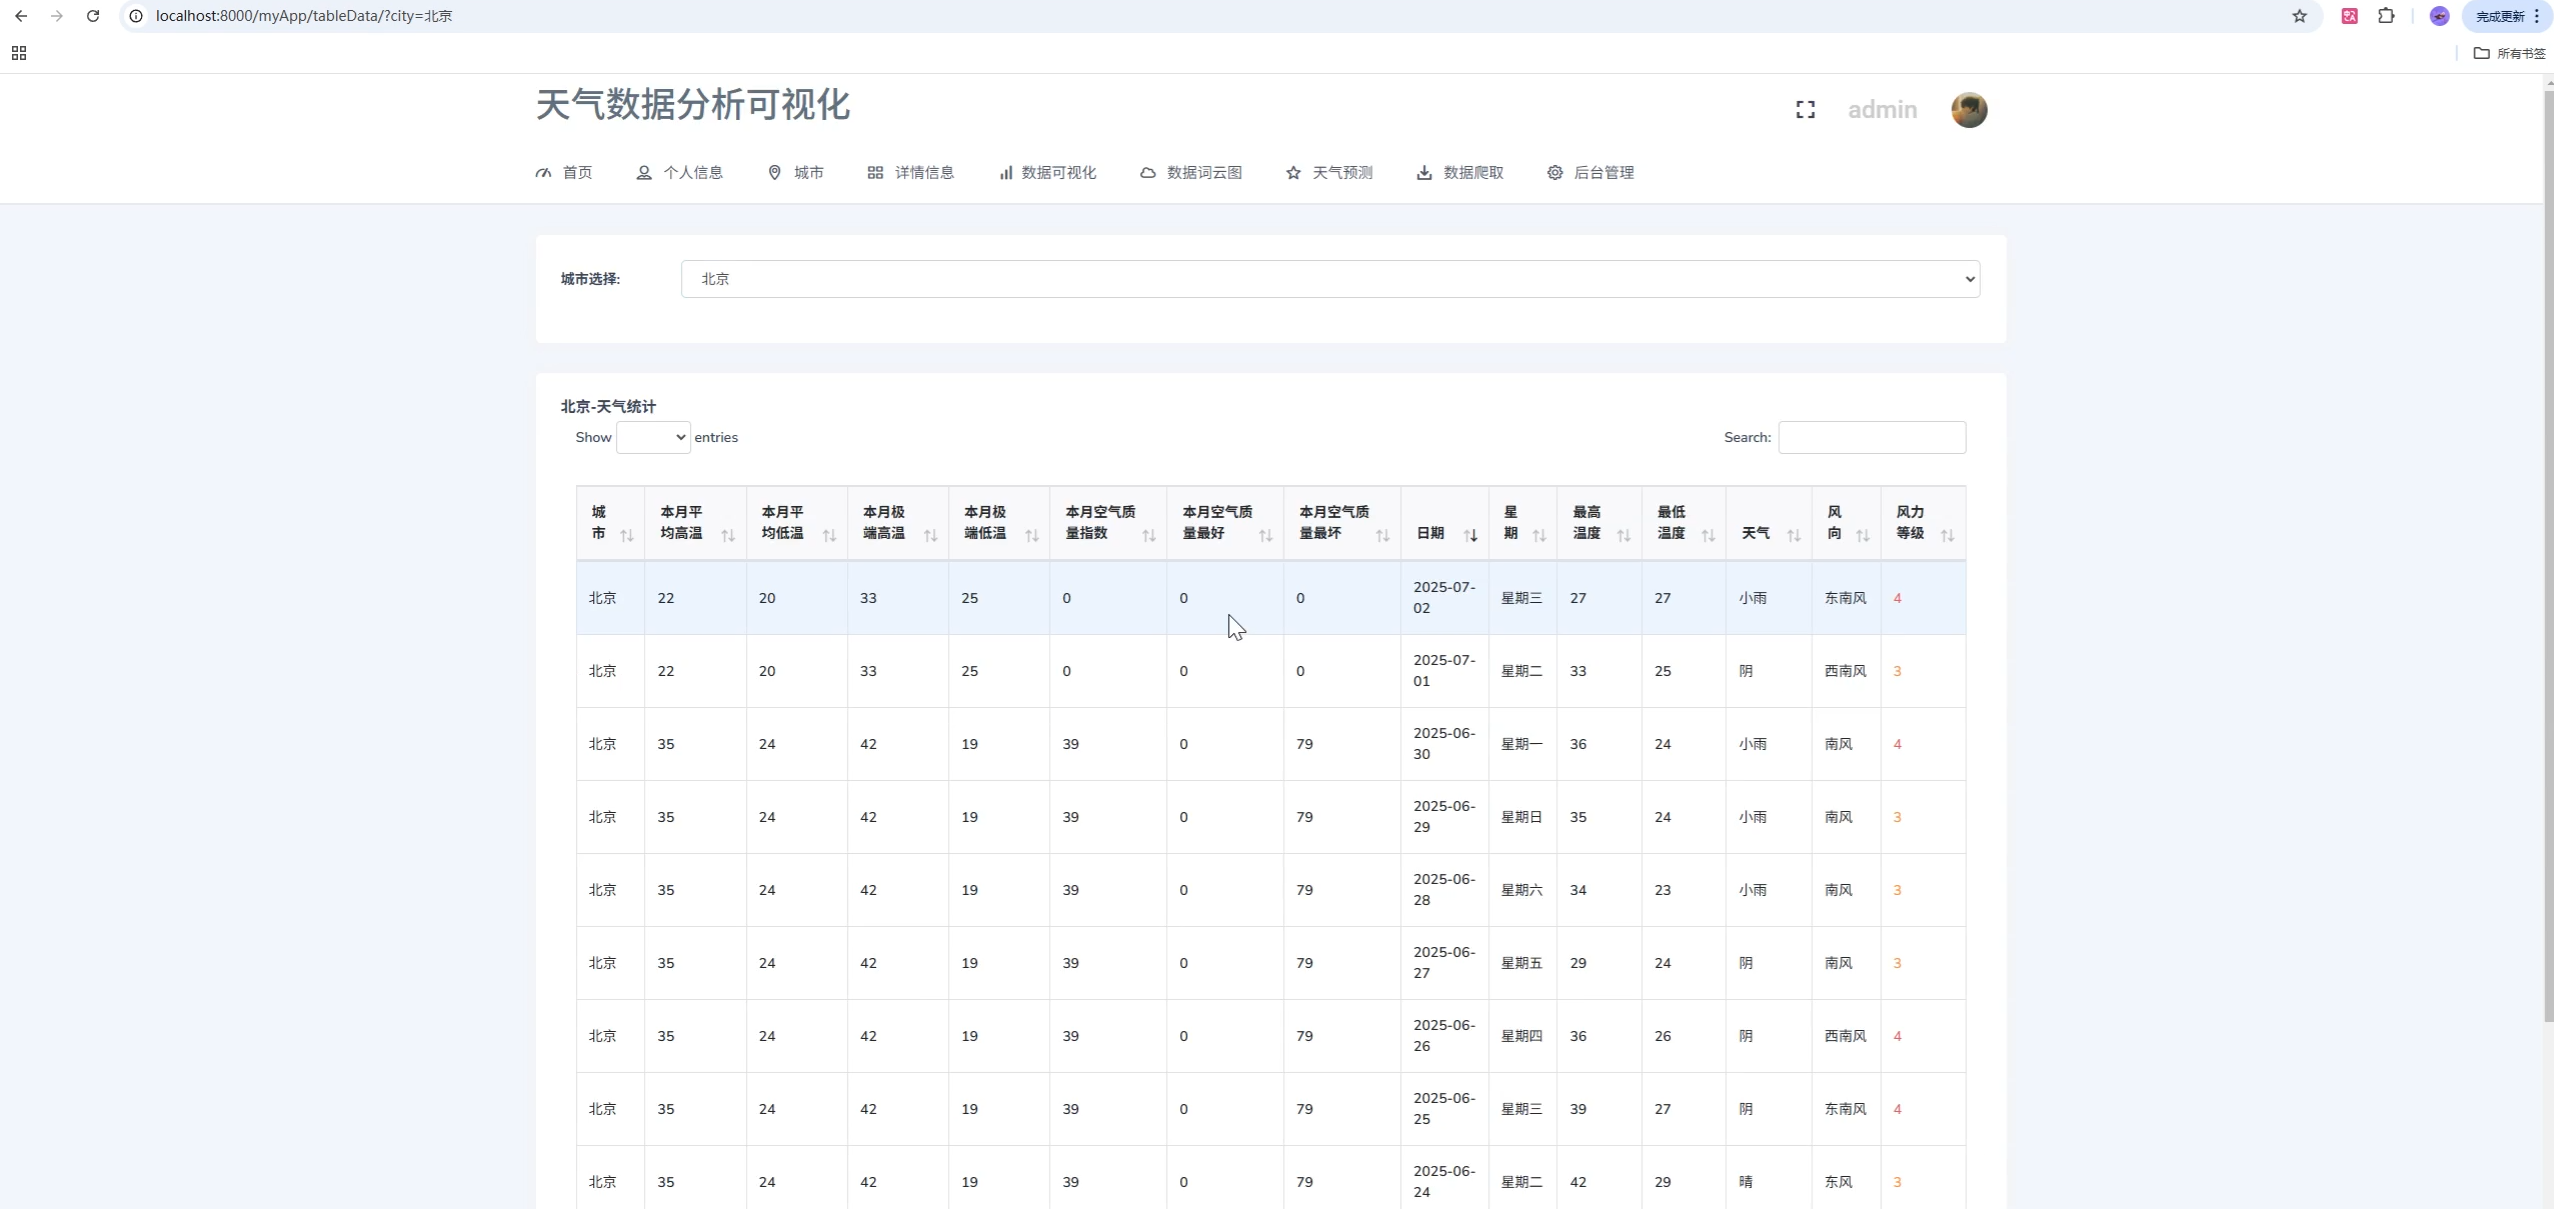Click the 完成更新 browser update button
Screen dimensions: 2554x1209
[x=2506, y=16]
